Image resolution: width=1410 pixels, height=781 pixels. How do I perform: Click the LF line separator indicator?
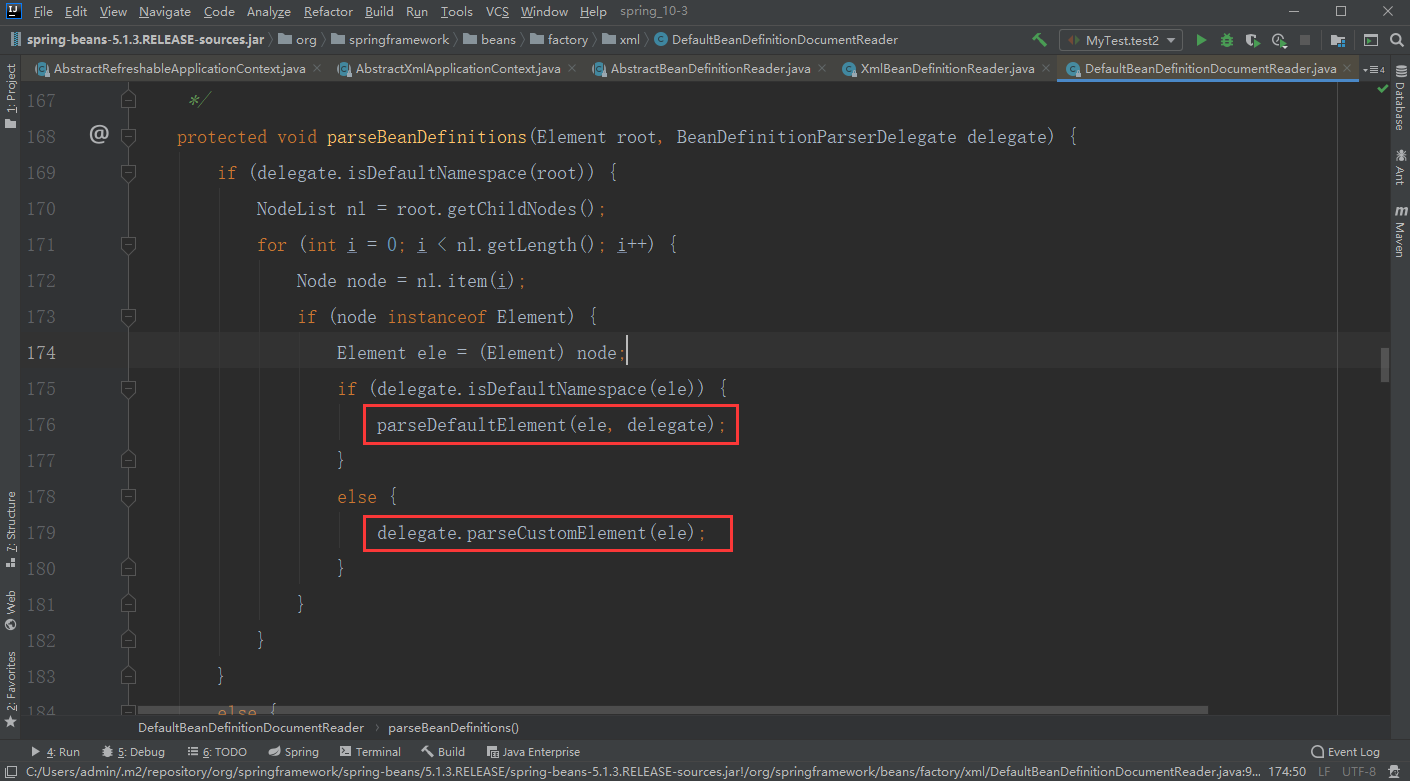pyautogui.click(x=1324, y=772)
